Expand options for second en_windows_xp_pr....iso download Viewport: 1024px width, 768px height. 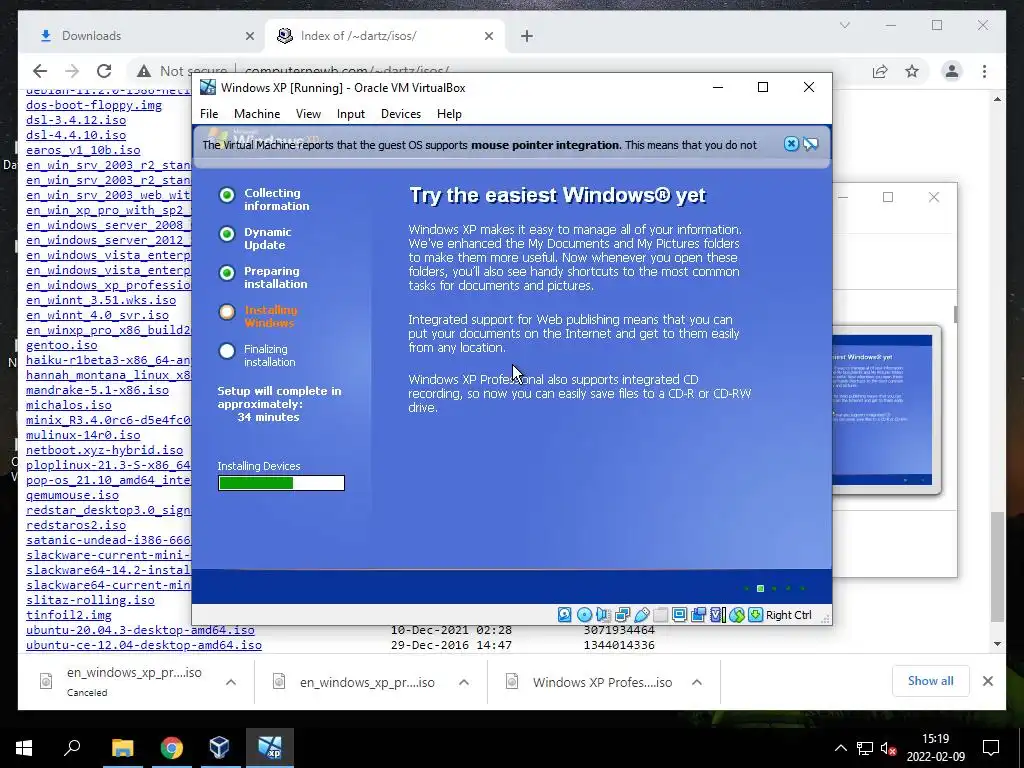pos(464,682)
